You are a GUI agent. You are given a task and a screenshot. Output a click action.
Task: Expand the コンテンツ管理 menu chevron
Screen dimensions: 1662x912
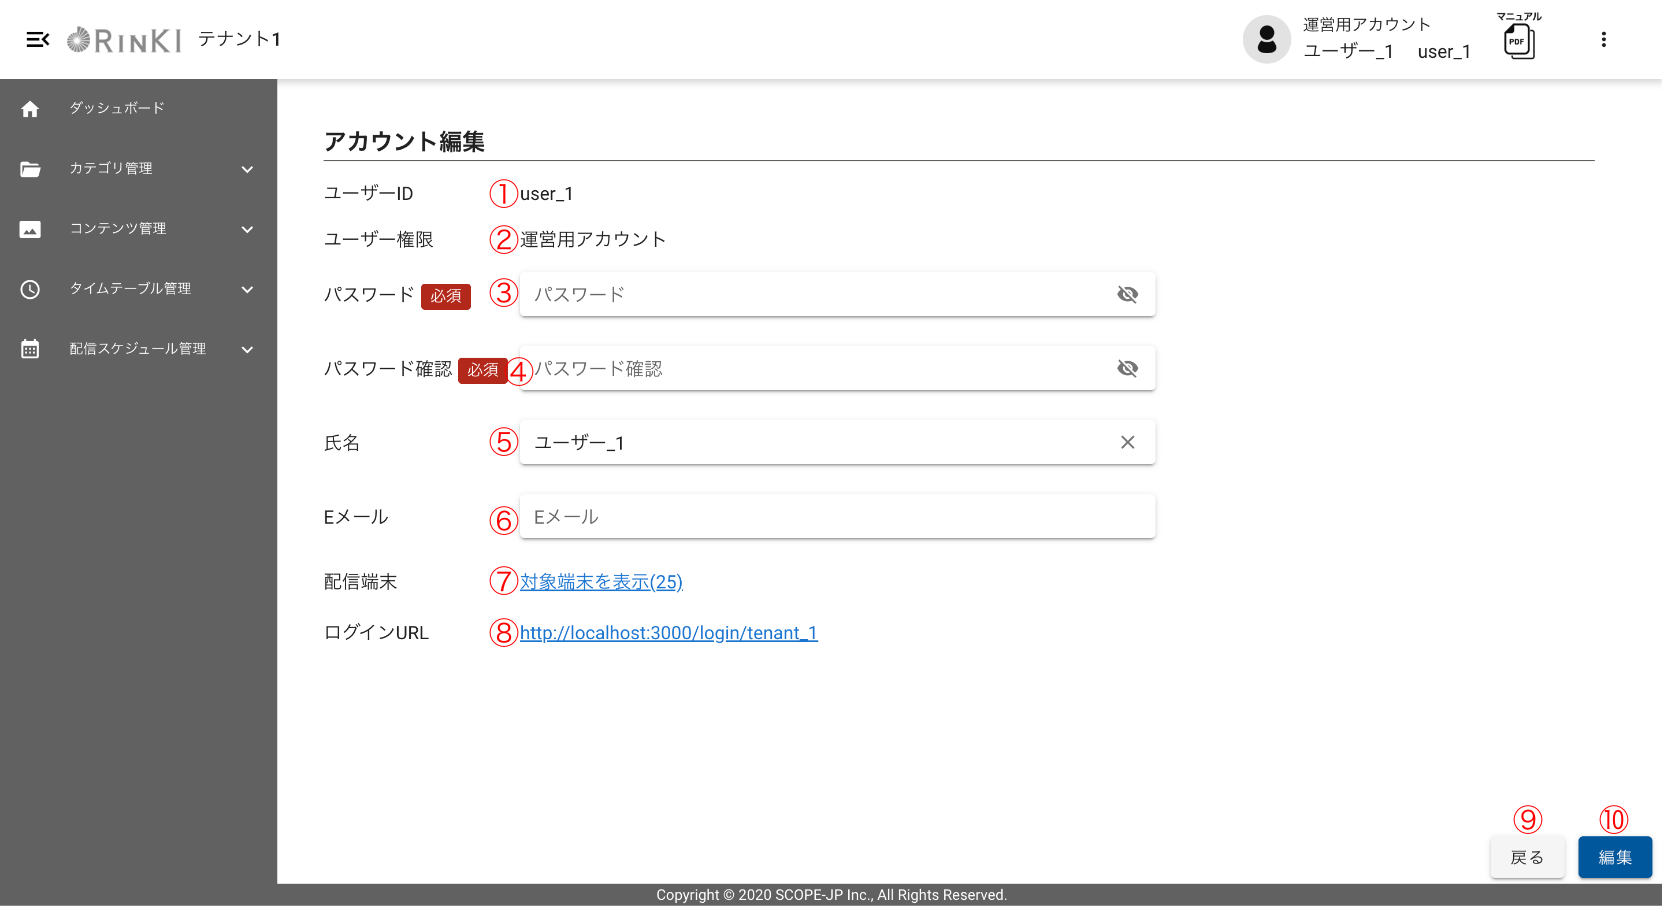pyautogui.click(x=247, y=229)
